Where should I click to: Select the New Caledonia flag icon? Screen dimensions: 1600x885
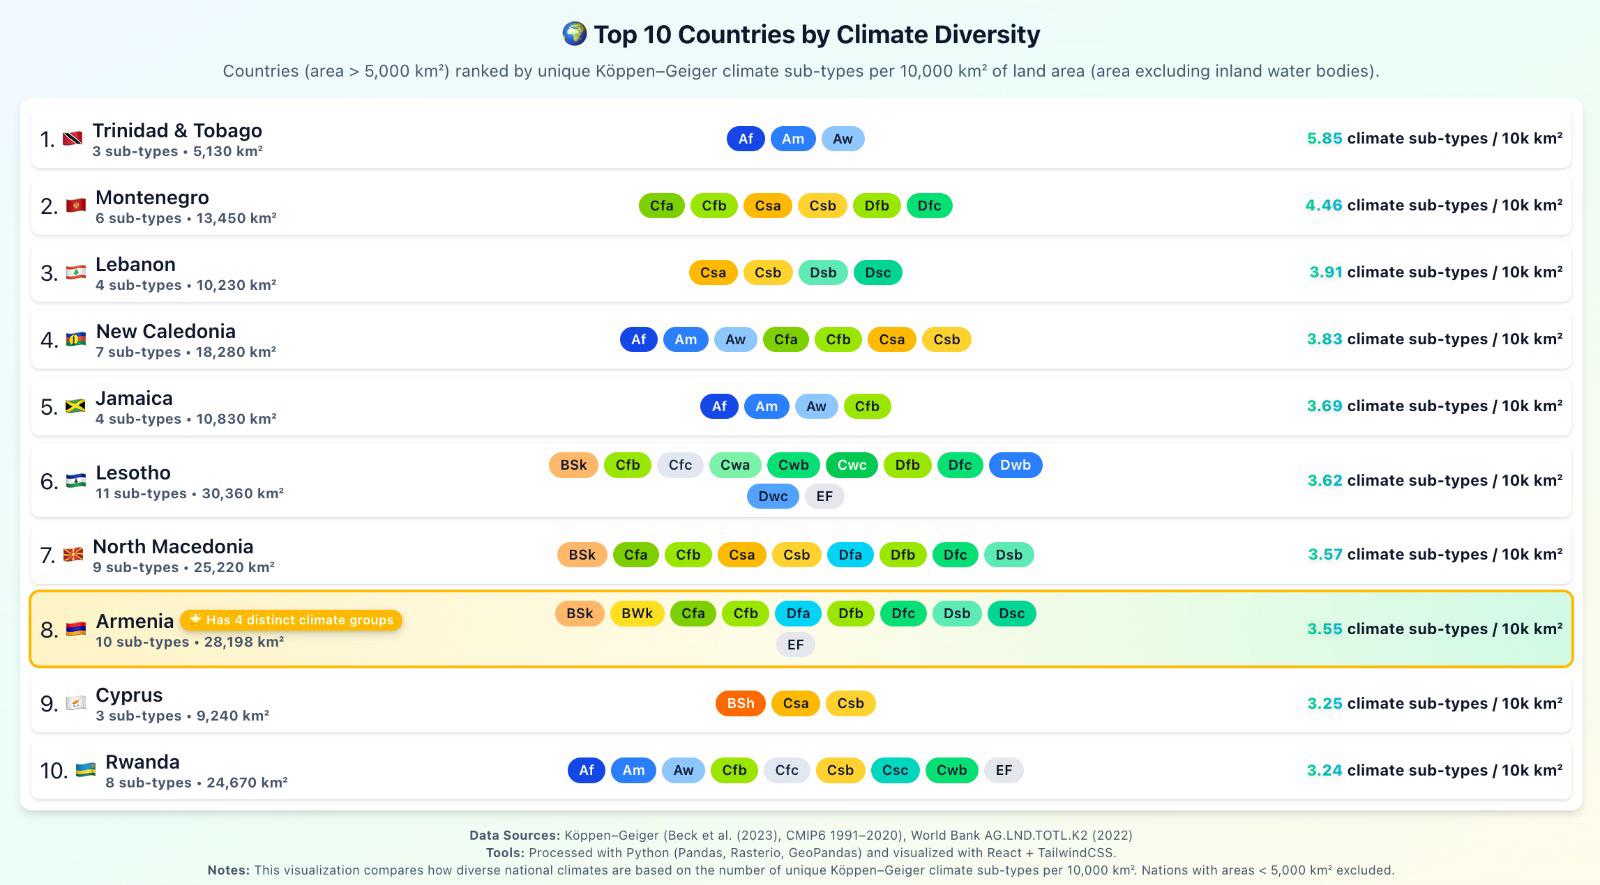(76, 340)
